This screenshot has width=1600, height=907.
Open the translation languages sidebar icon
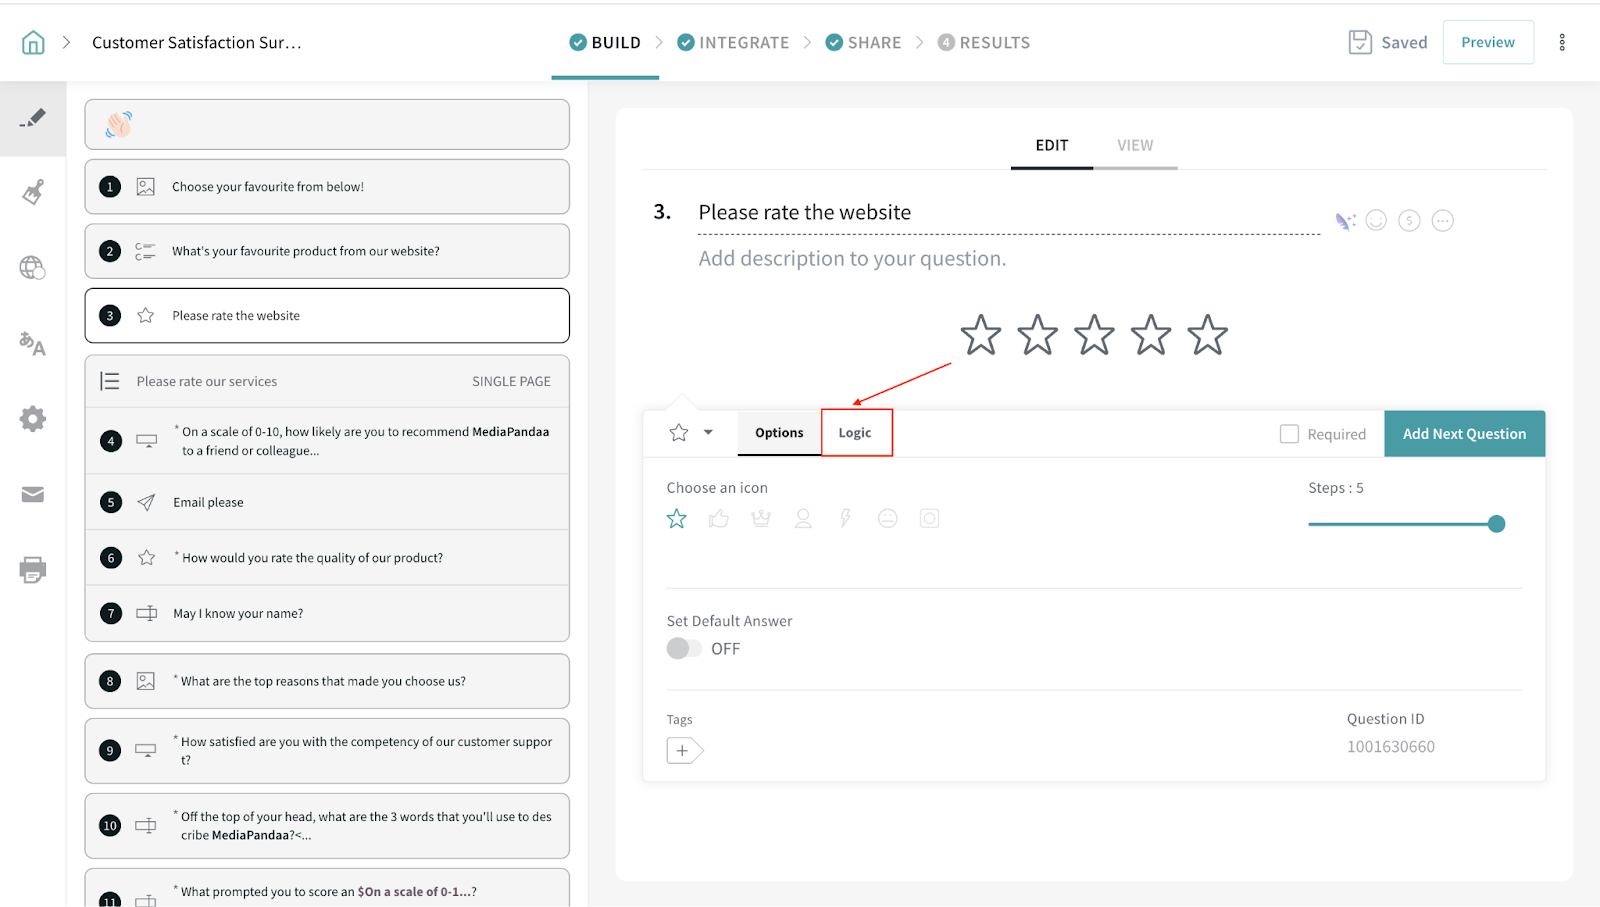pos(33,343)
